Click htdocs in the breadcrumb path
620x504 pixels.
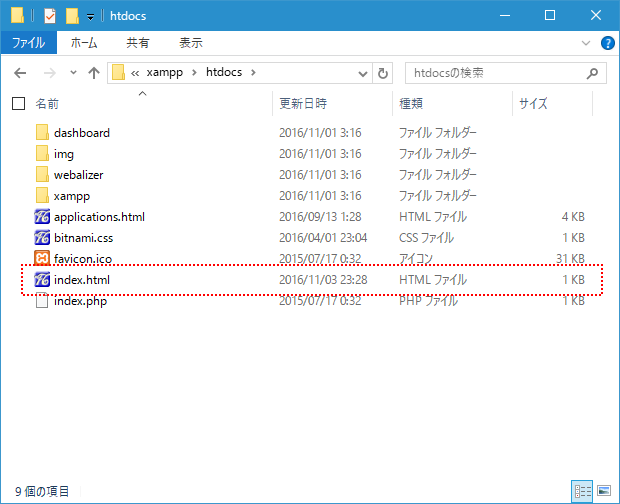224,72
